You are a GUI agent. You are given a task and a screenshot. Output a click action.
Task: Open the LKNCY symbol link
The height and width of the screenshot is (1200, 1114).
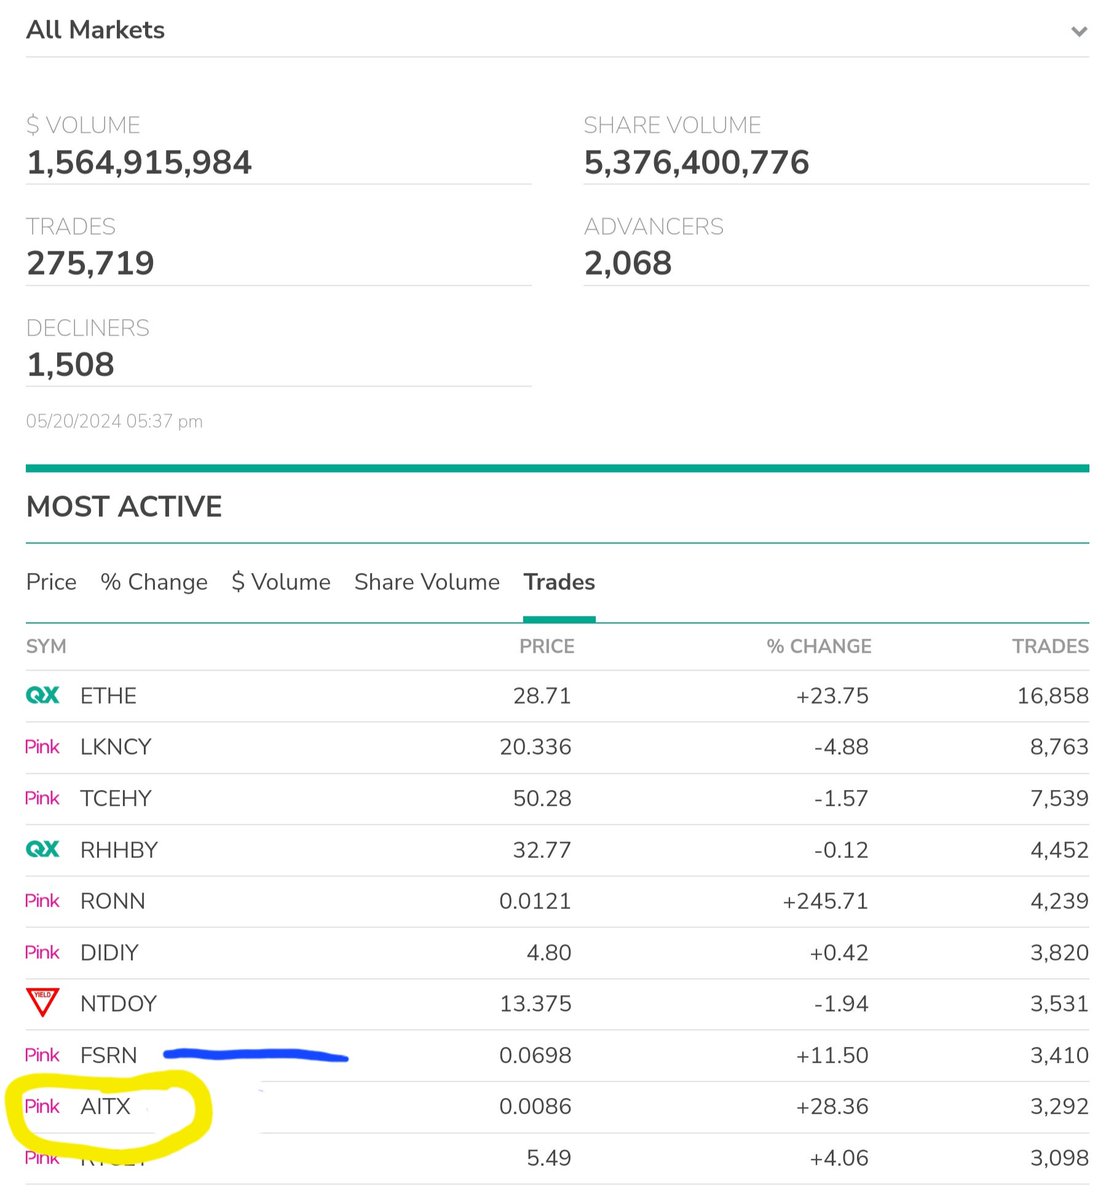tap(116, 747)
